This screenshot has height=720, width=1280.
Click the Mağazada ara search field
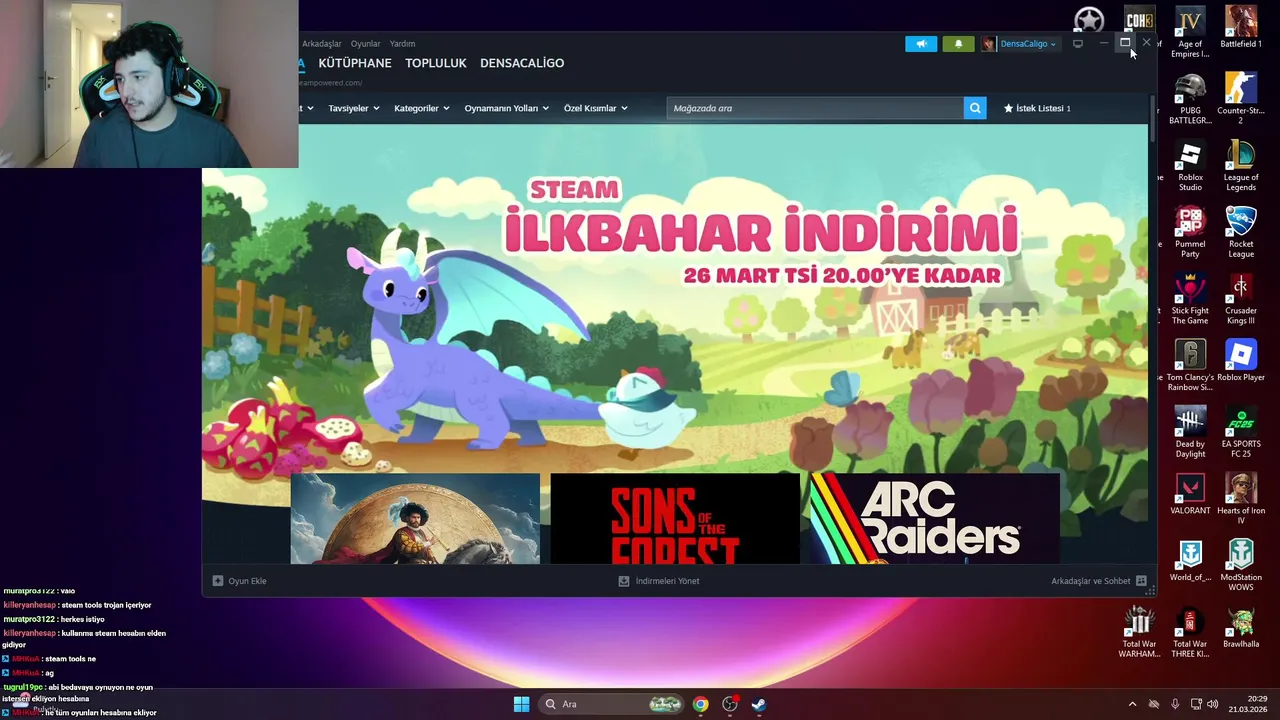[x=815, y=108]
